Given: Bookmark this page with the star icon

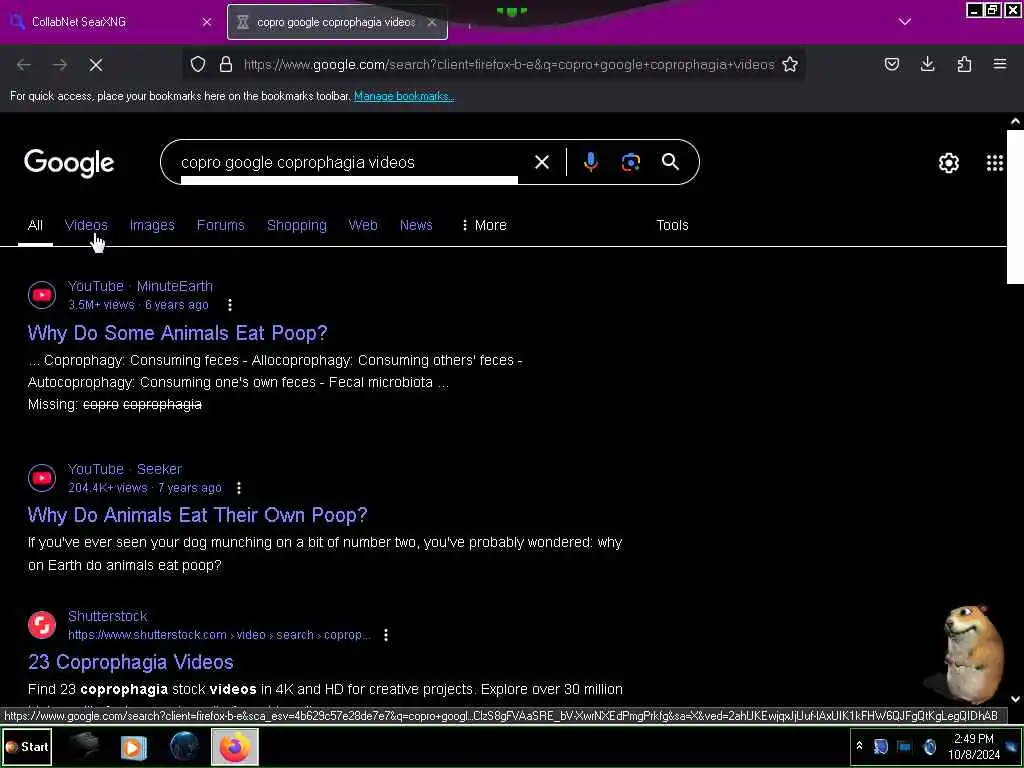Looking at the screenshot, I should click(790, 64).
